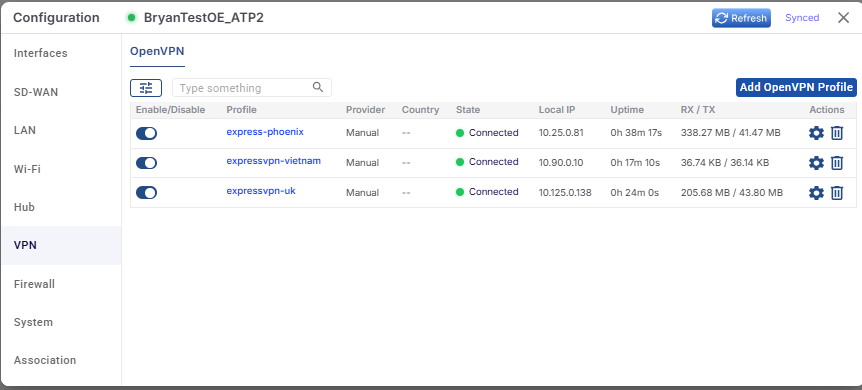
Task: Click Manual provider in expressvpn-uk row
Action: 362,192
